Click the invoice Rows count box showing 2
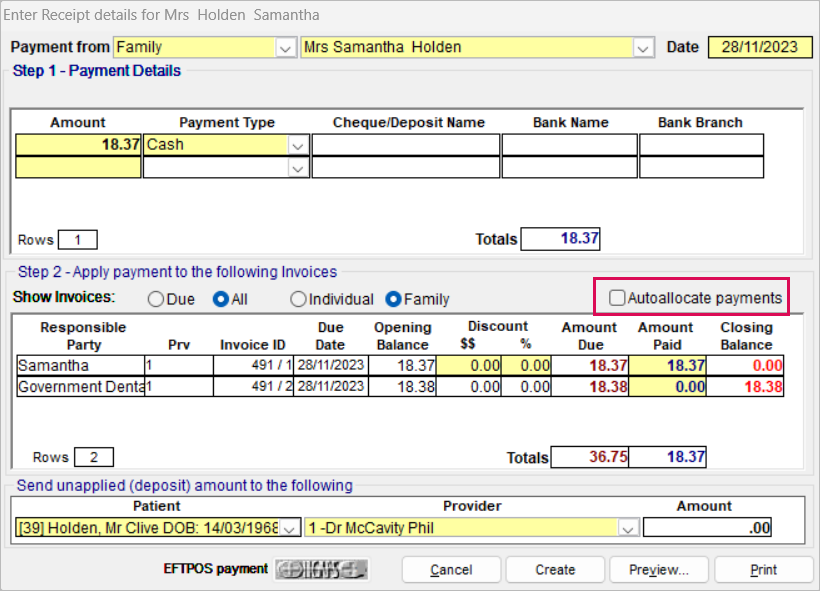The image size is (820, 591). tap(94, 457)
